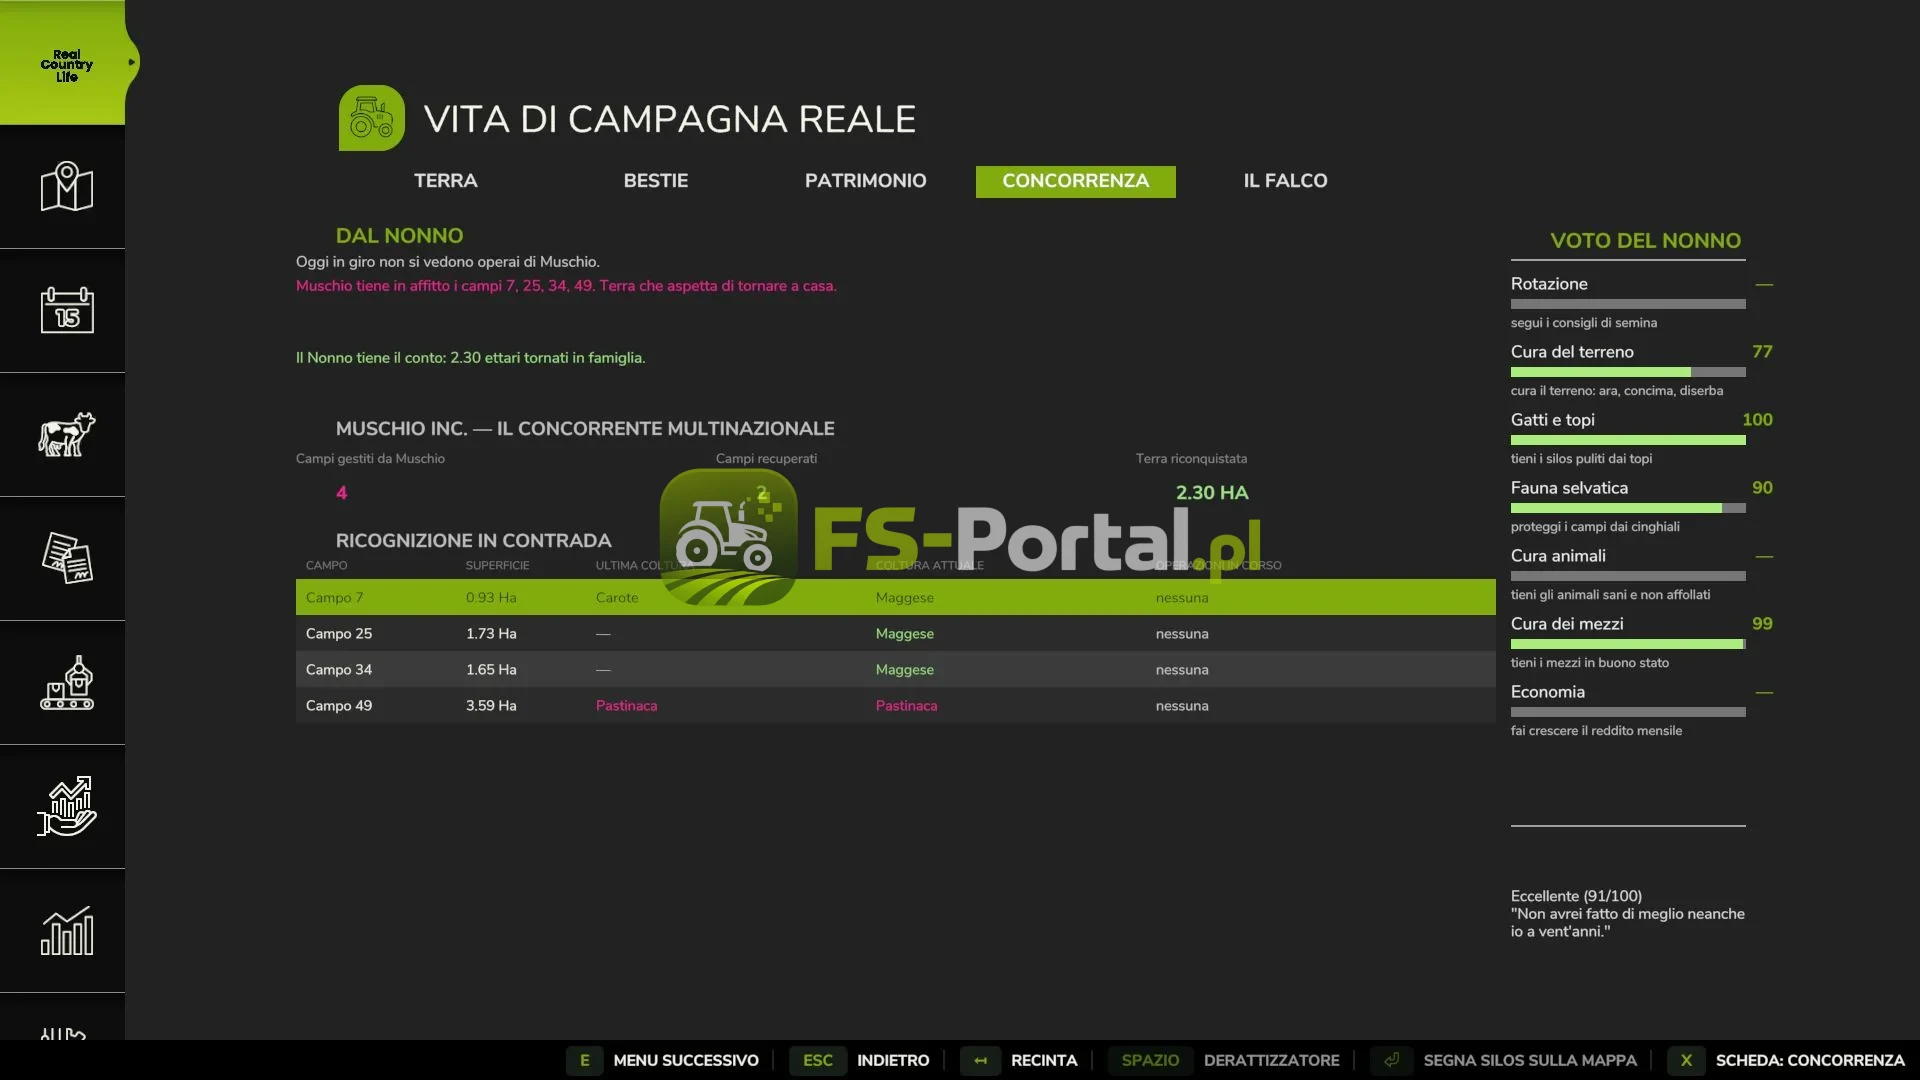The height and width of the screenshot is (1080, 1920).
Task: Open the map page icon
Action: [66, 186]
